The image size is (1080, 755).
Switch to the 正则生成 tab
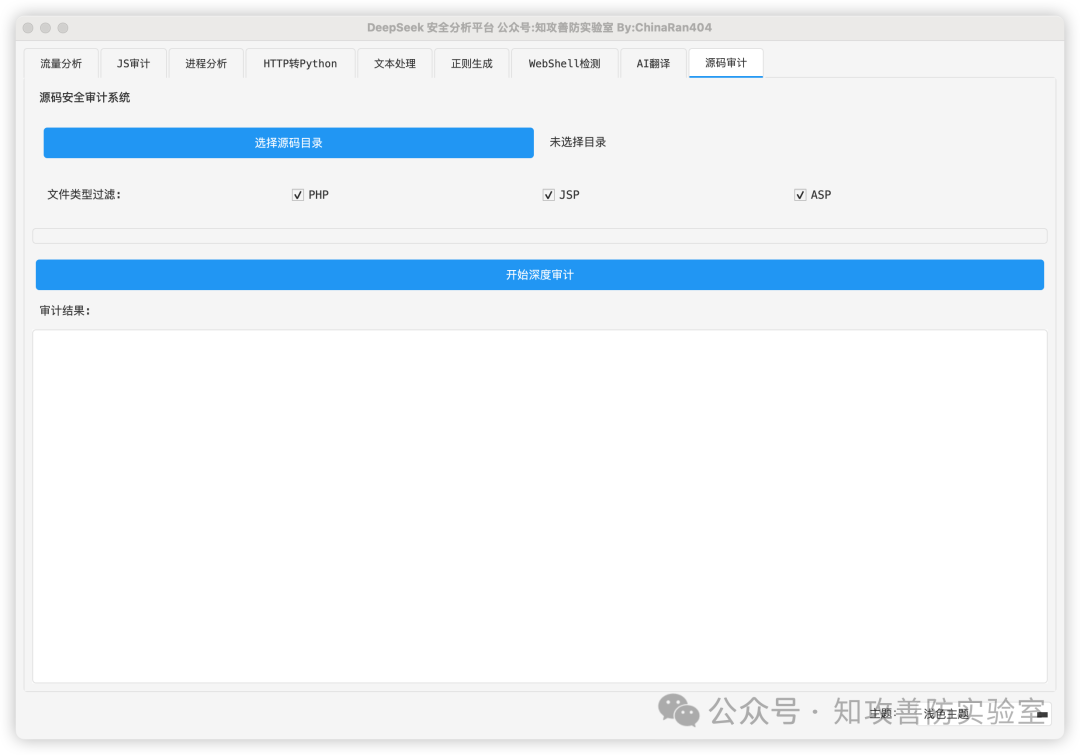[471, 63]
